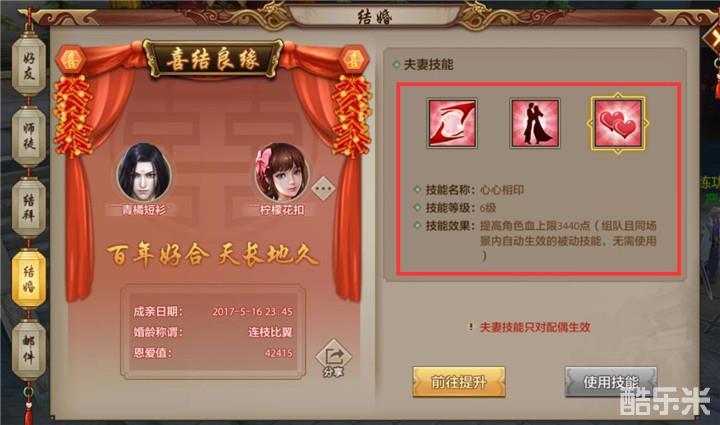This screenshot has width=720, height=425.
Task: Click the 使用技能 use skill button
Action: [611, 382]
